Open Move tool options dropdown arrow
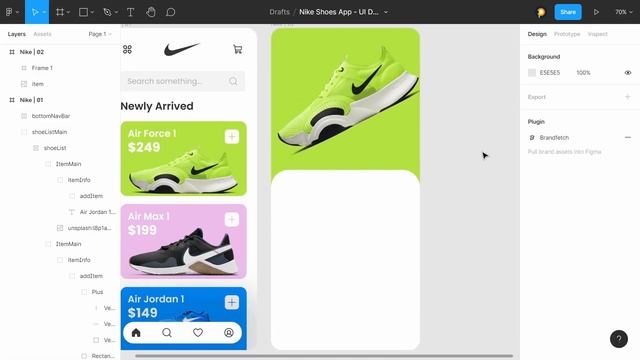 click(x=44, y=12)
